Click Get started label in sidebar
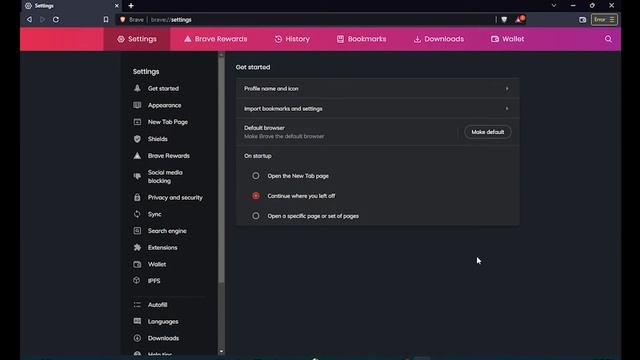 163,89
